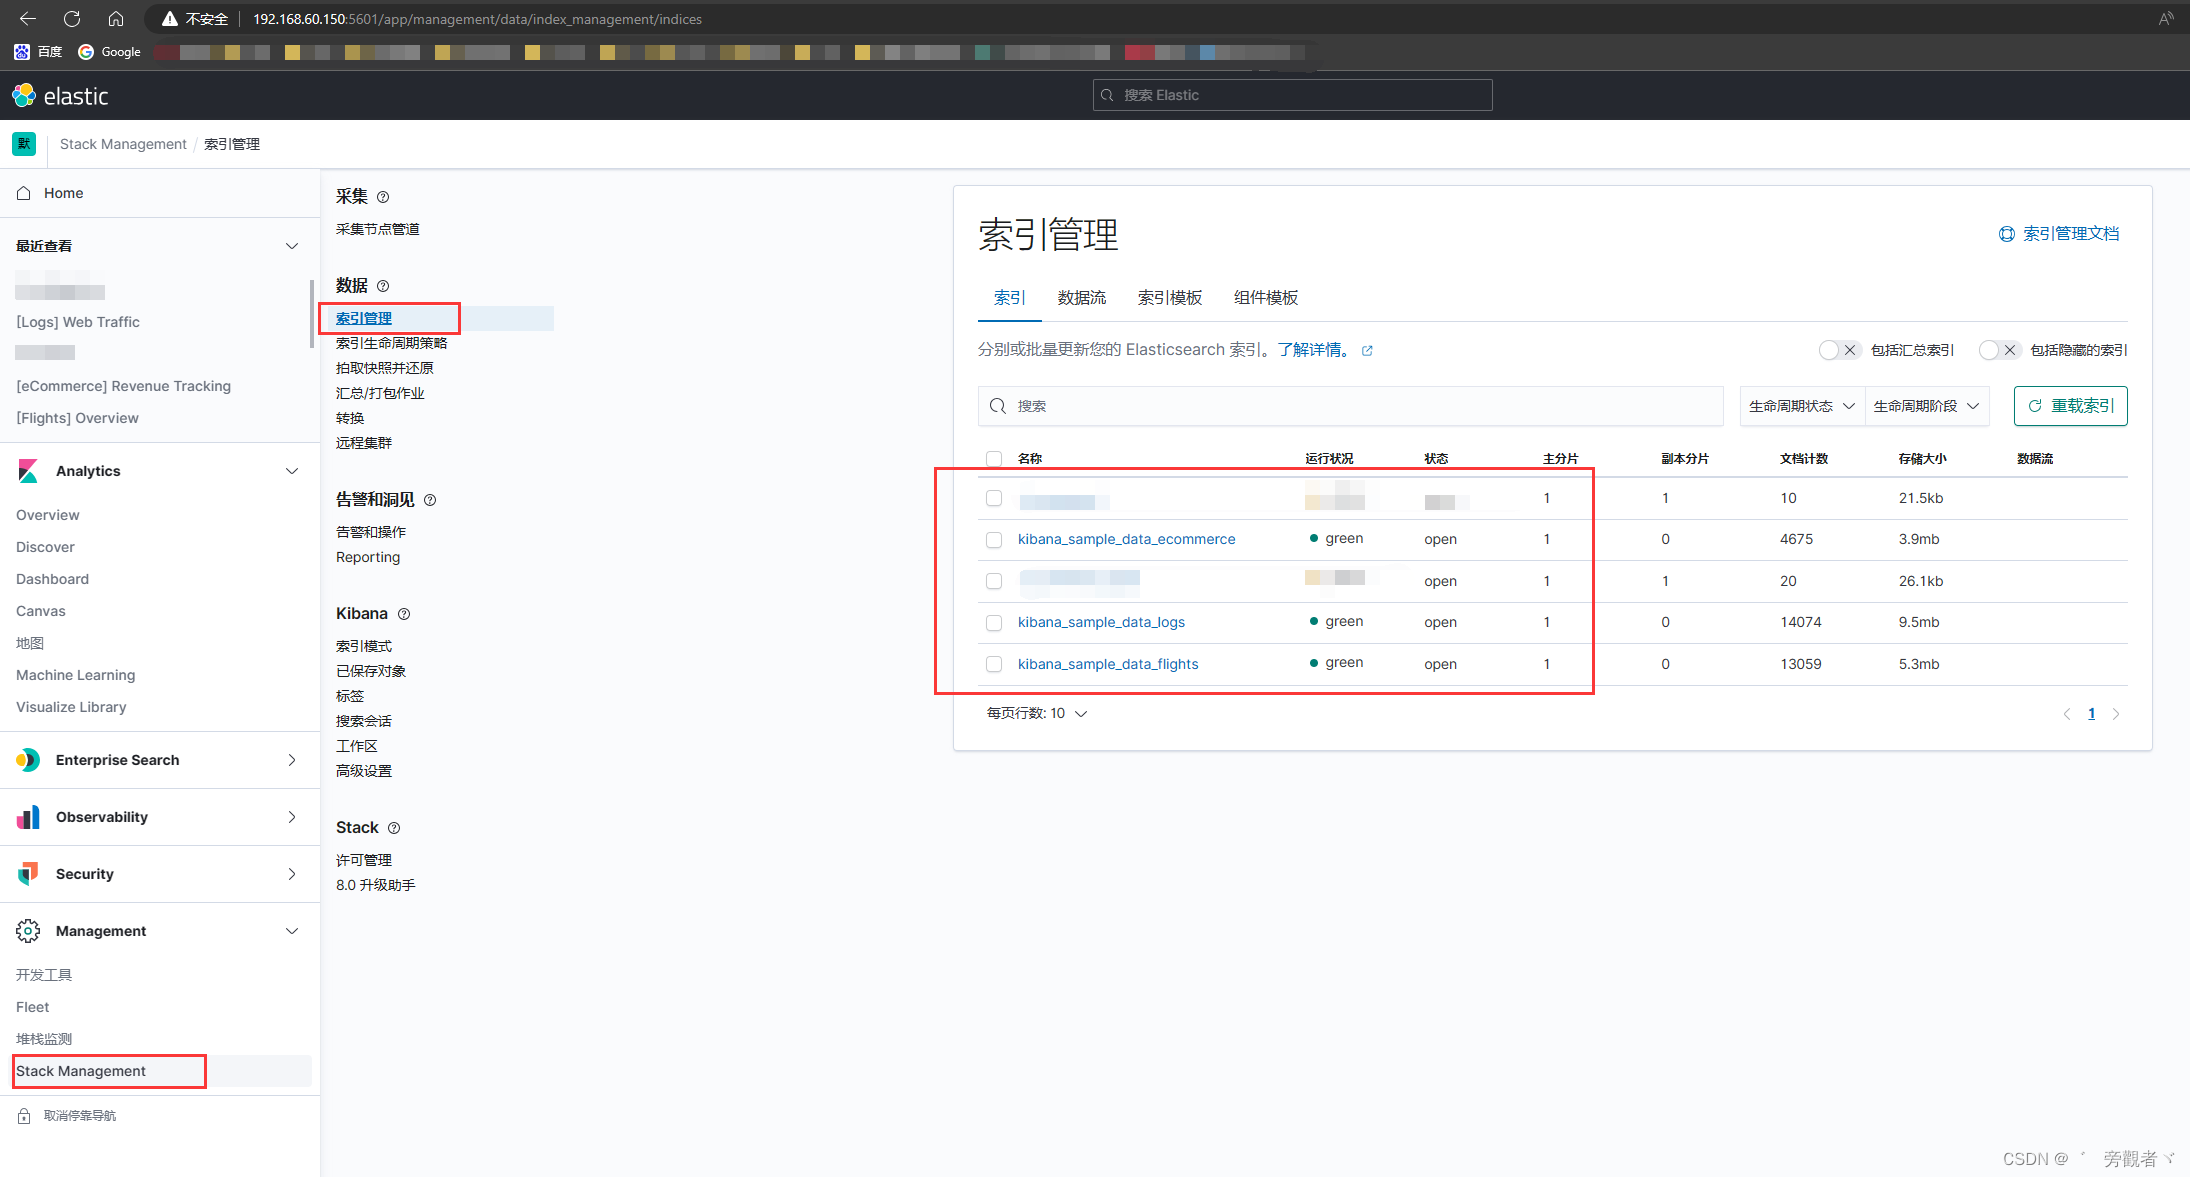Click the 默 space avatar icon
2190x1177 pixels.
pyautogui.click(x=24, y=144)
